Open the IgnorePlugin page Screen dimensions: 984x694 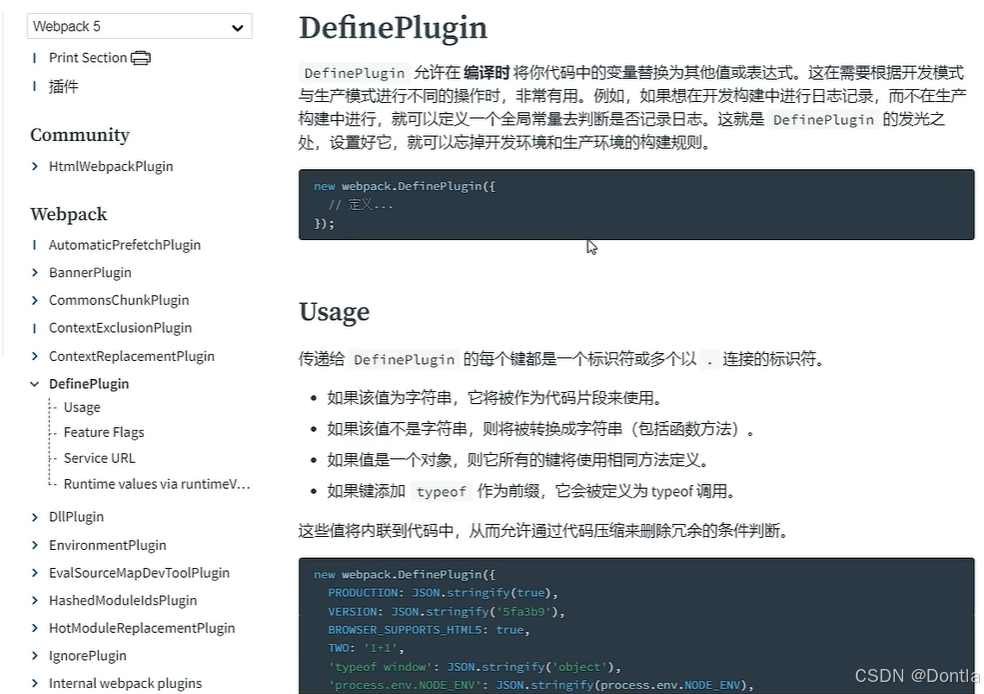coord(88,655)
